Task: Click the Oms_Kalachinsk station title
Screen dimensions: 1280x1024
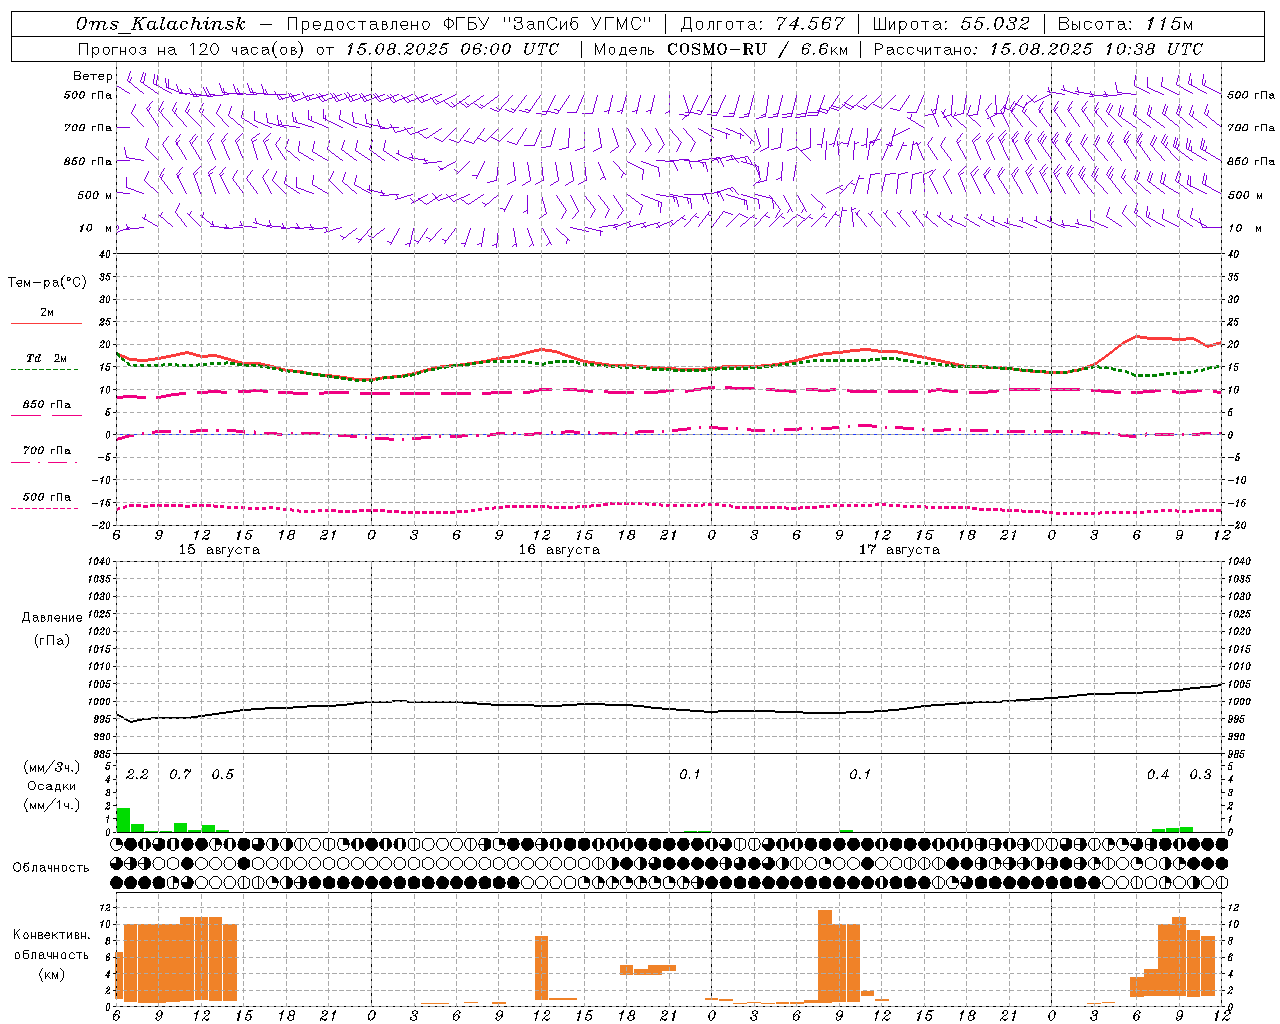Action: tap(161, 24)
